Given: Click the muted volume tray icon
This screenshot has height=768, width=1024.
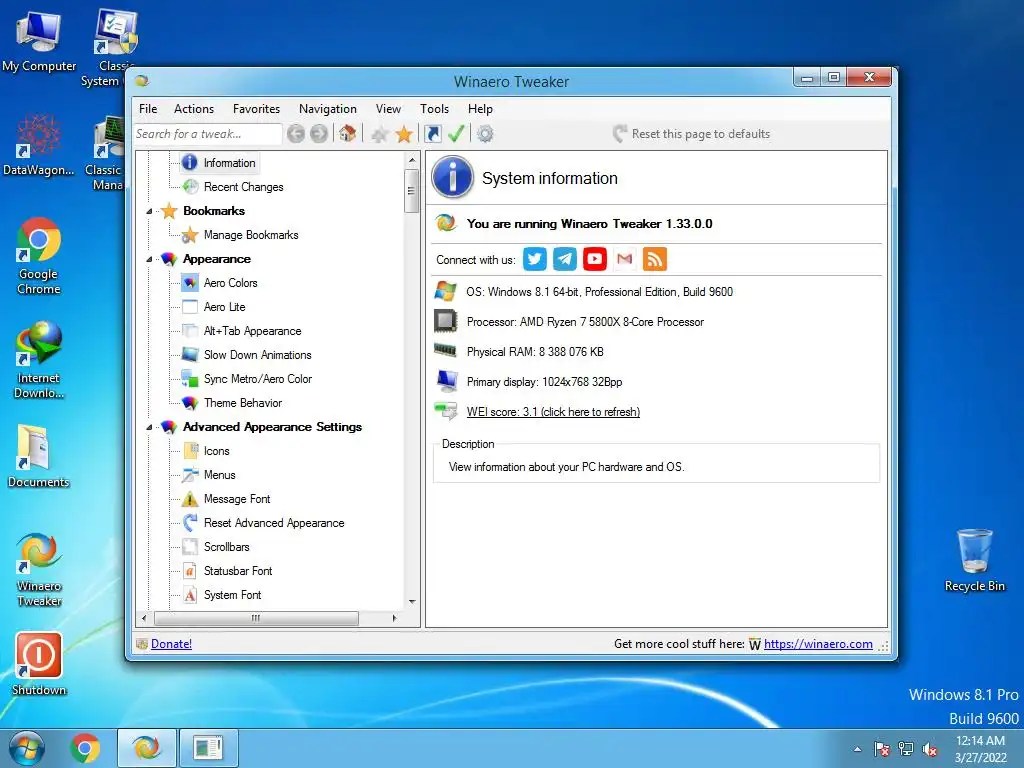Looking at the screenshot, I should pos(929,749).
